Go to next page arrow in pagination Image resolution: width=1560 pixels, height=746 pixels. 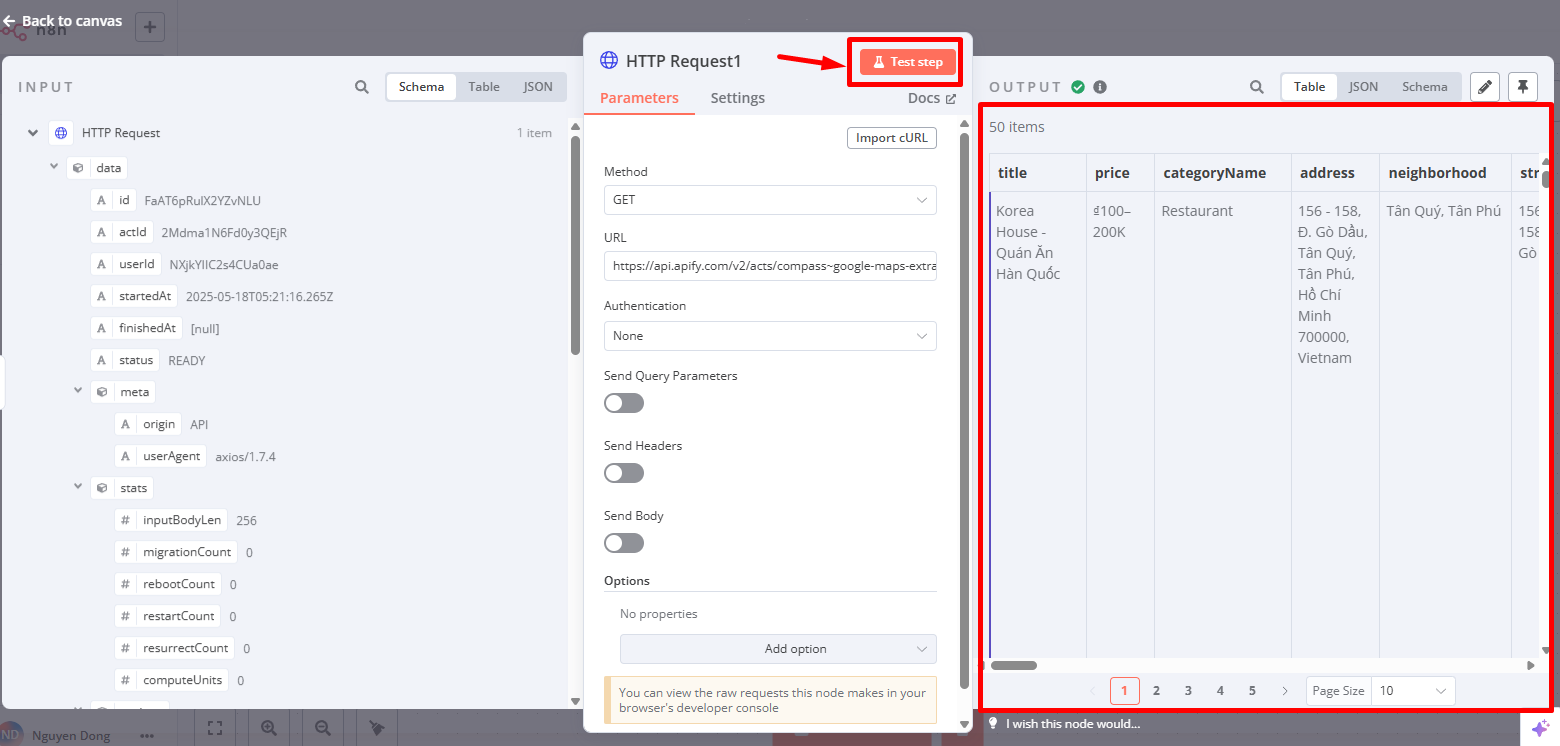pos(1284,691)
